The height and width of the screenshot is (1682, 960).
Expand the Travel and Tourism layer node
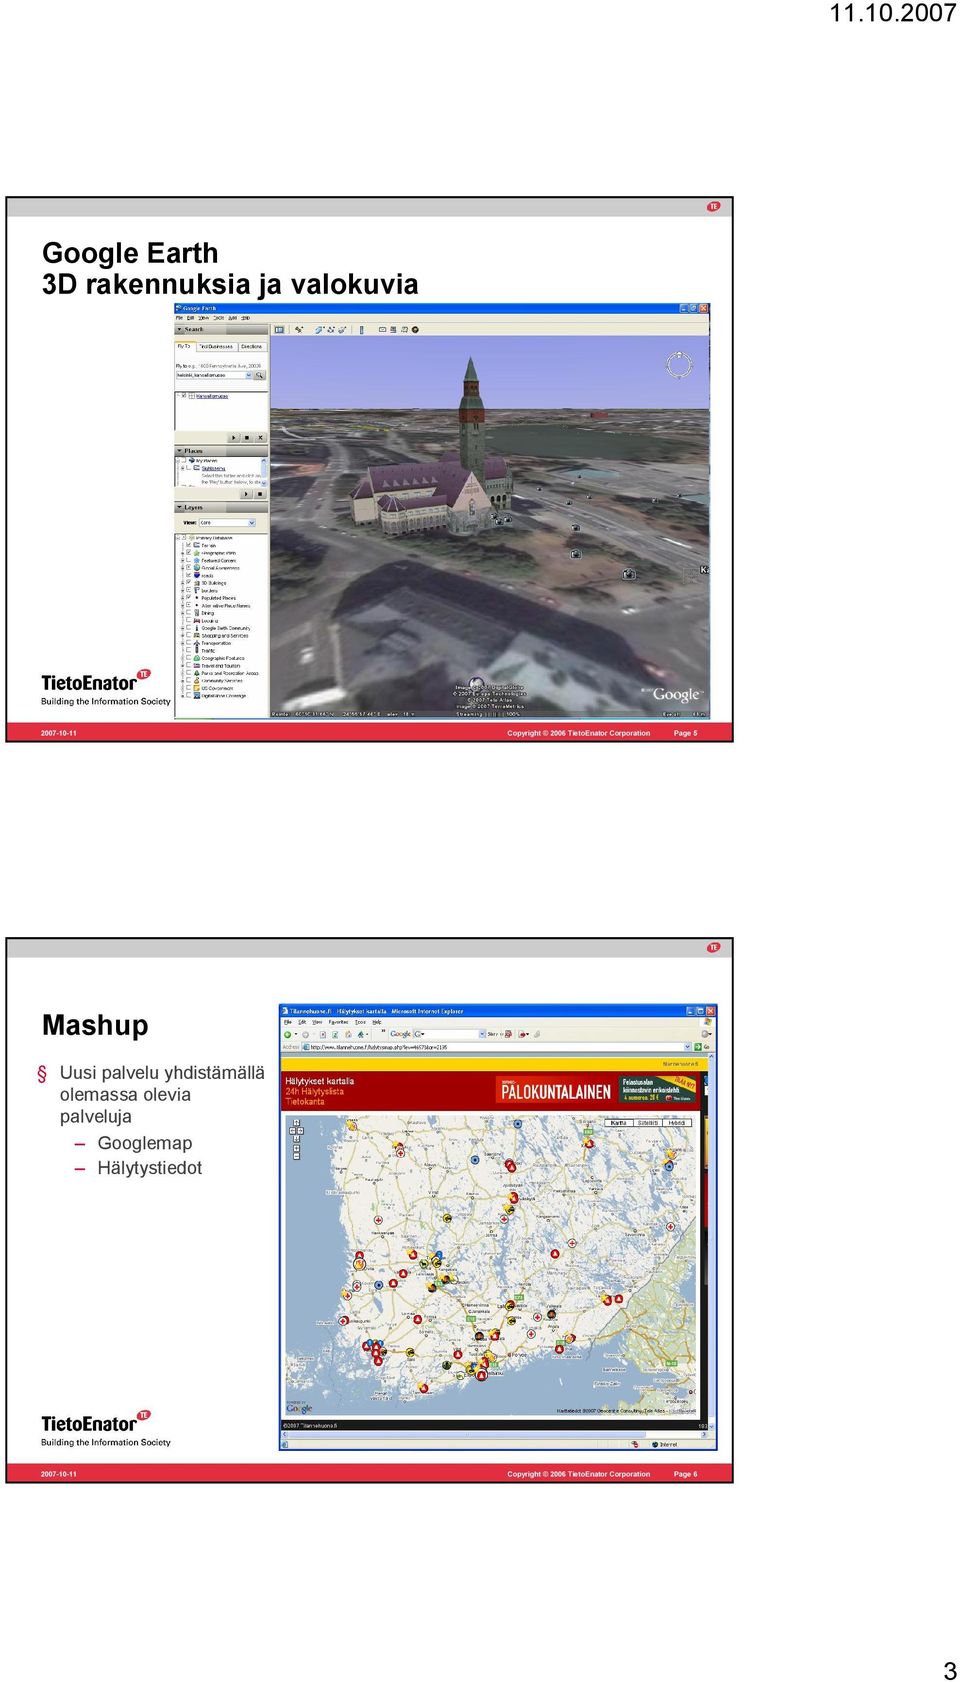click(x=182, y=666)
